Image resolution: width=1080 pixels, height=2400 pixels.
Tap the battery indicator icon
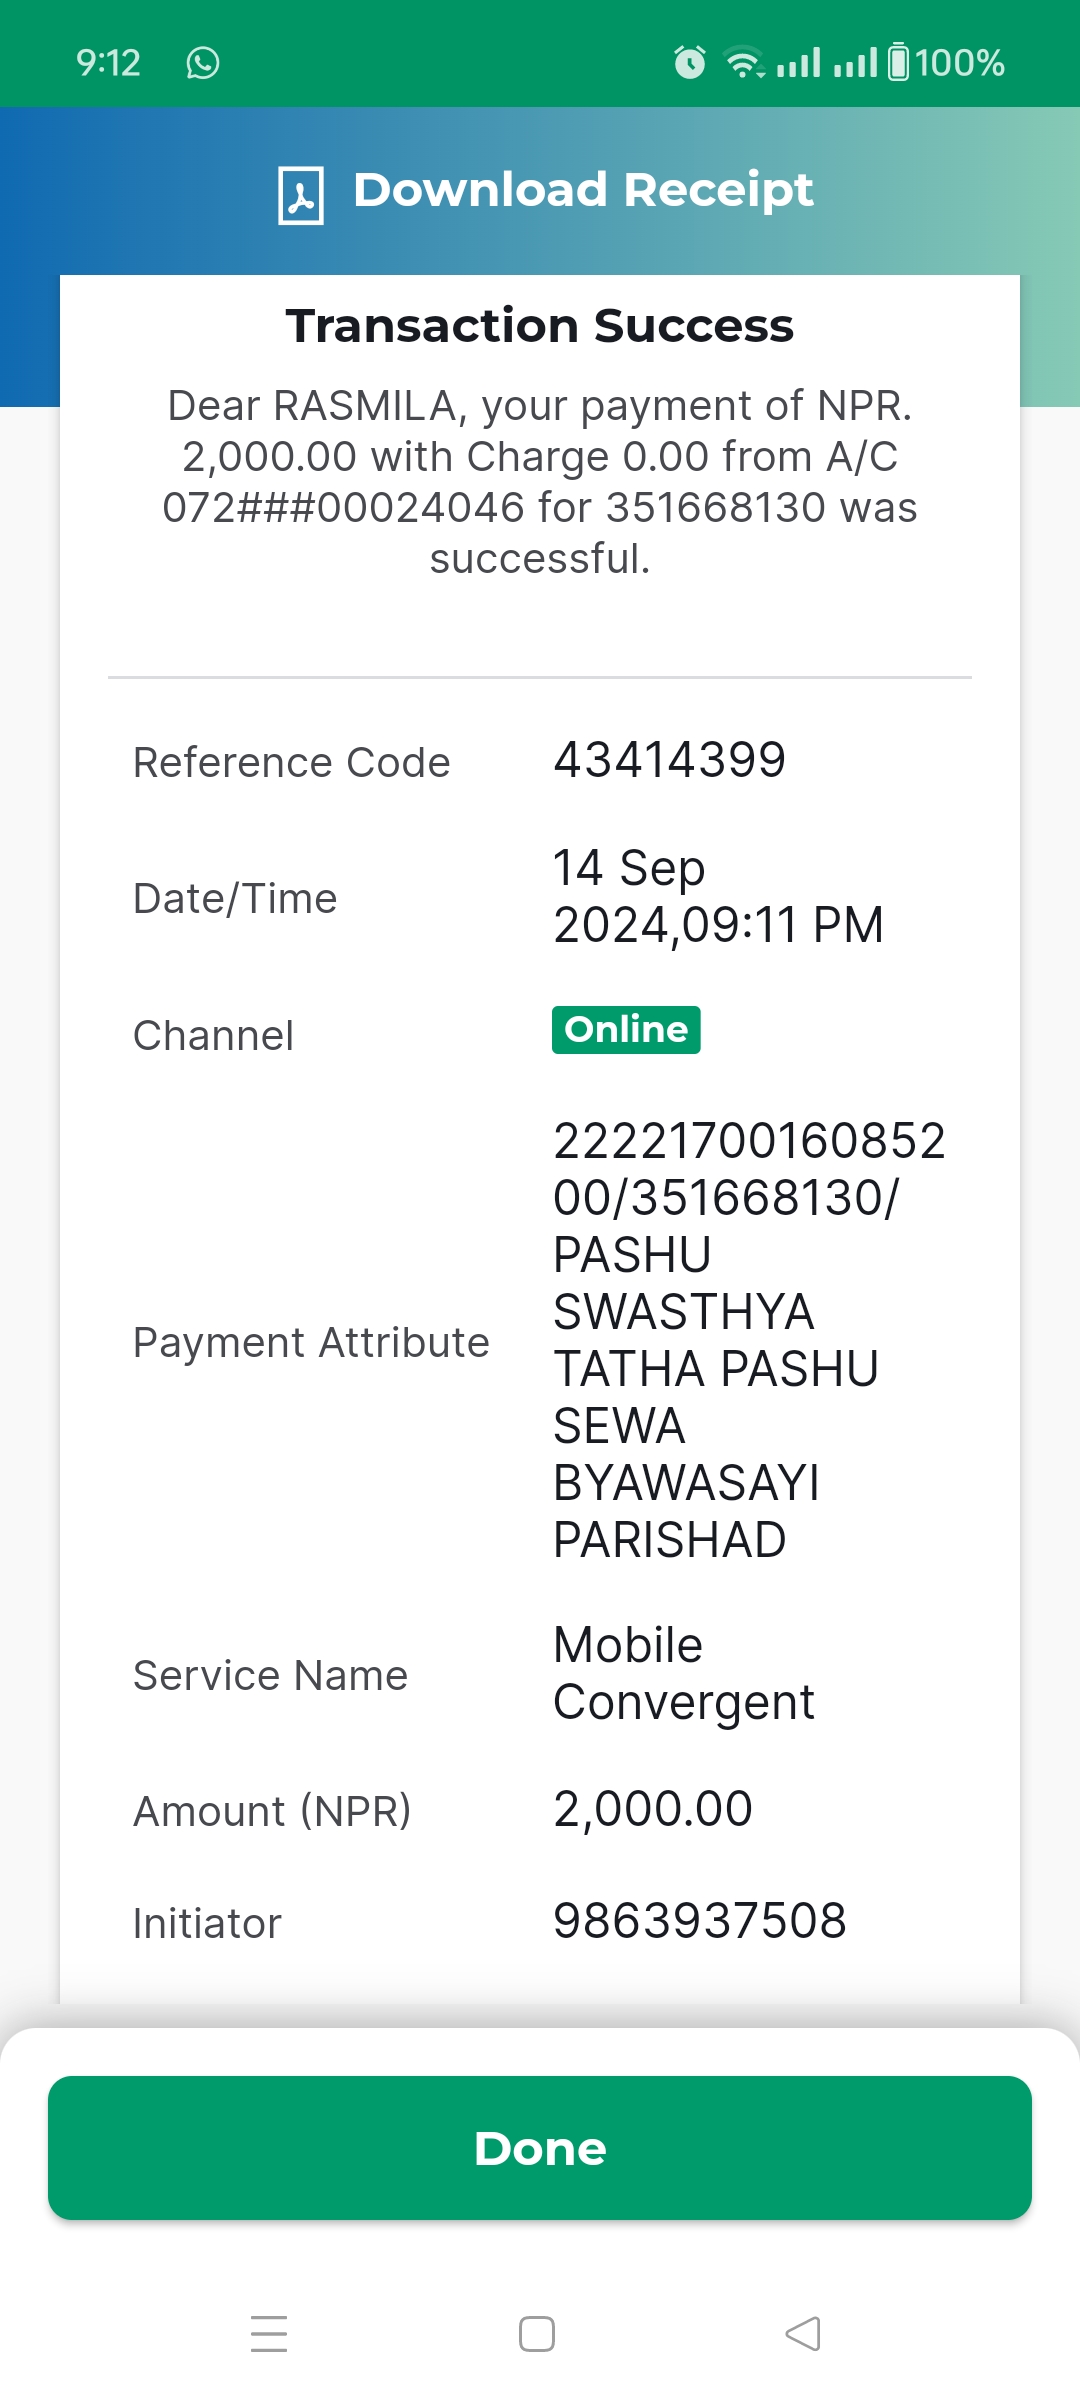tap(899, 62)
